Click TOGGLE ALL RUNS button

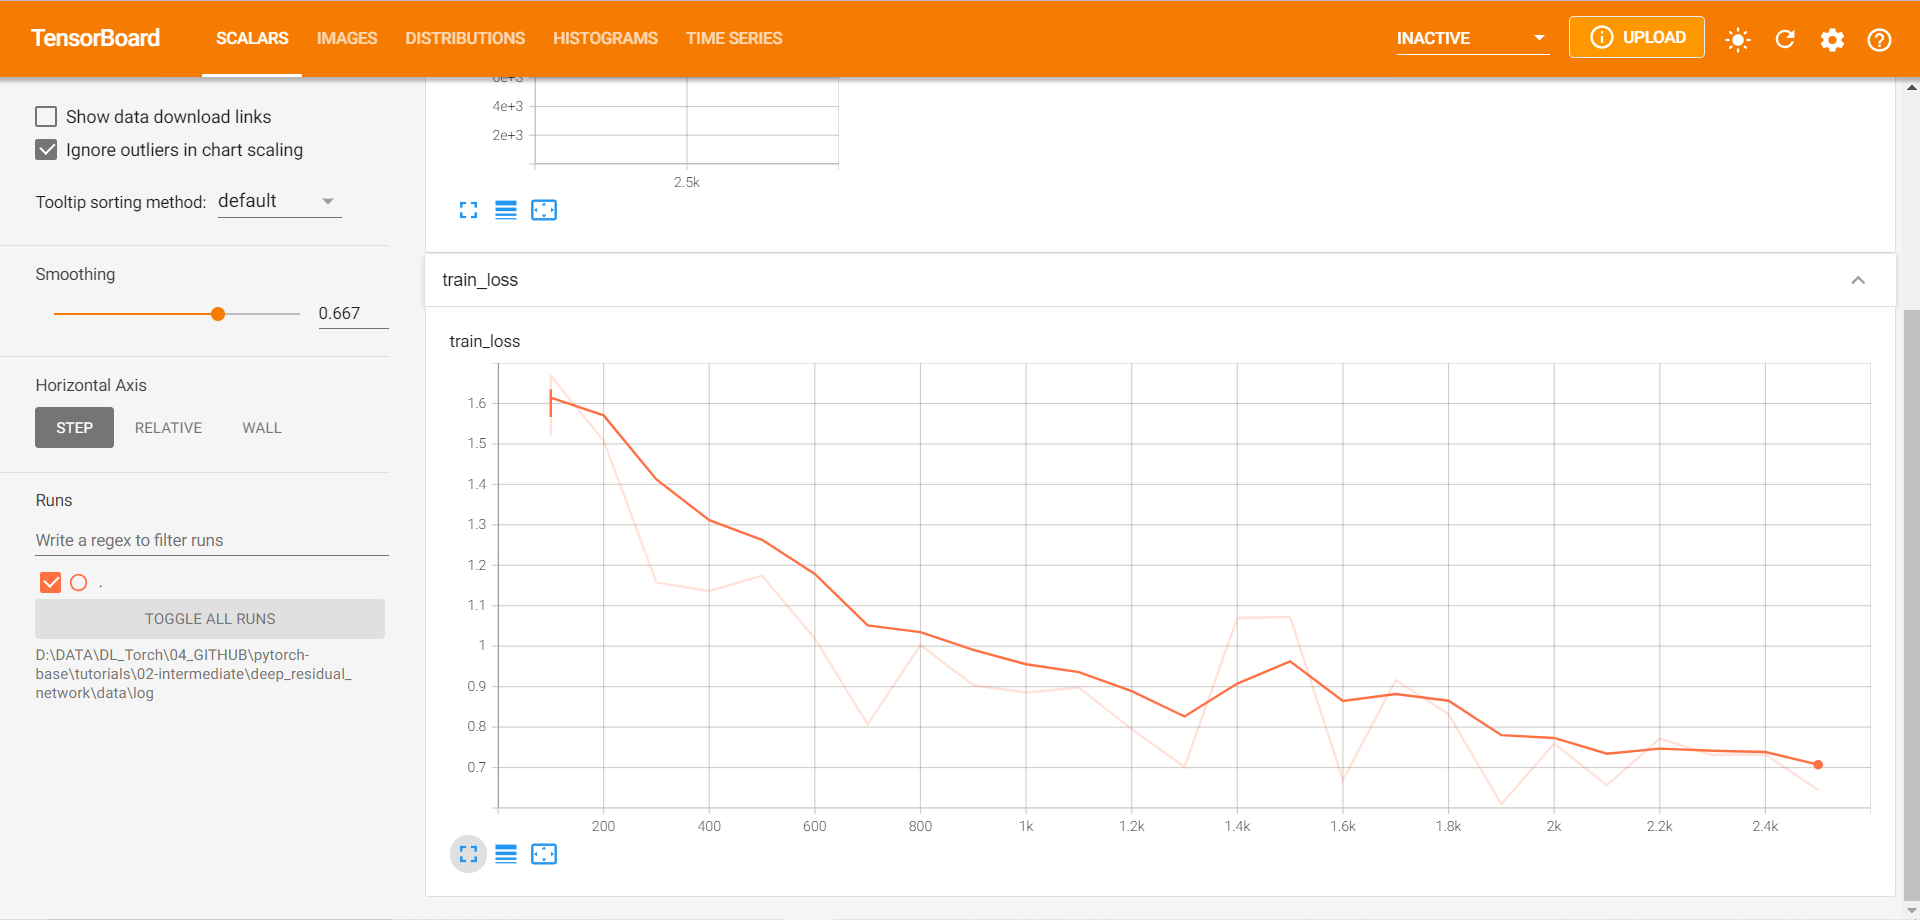(210, 619)
